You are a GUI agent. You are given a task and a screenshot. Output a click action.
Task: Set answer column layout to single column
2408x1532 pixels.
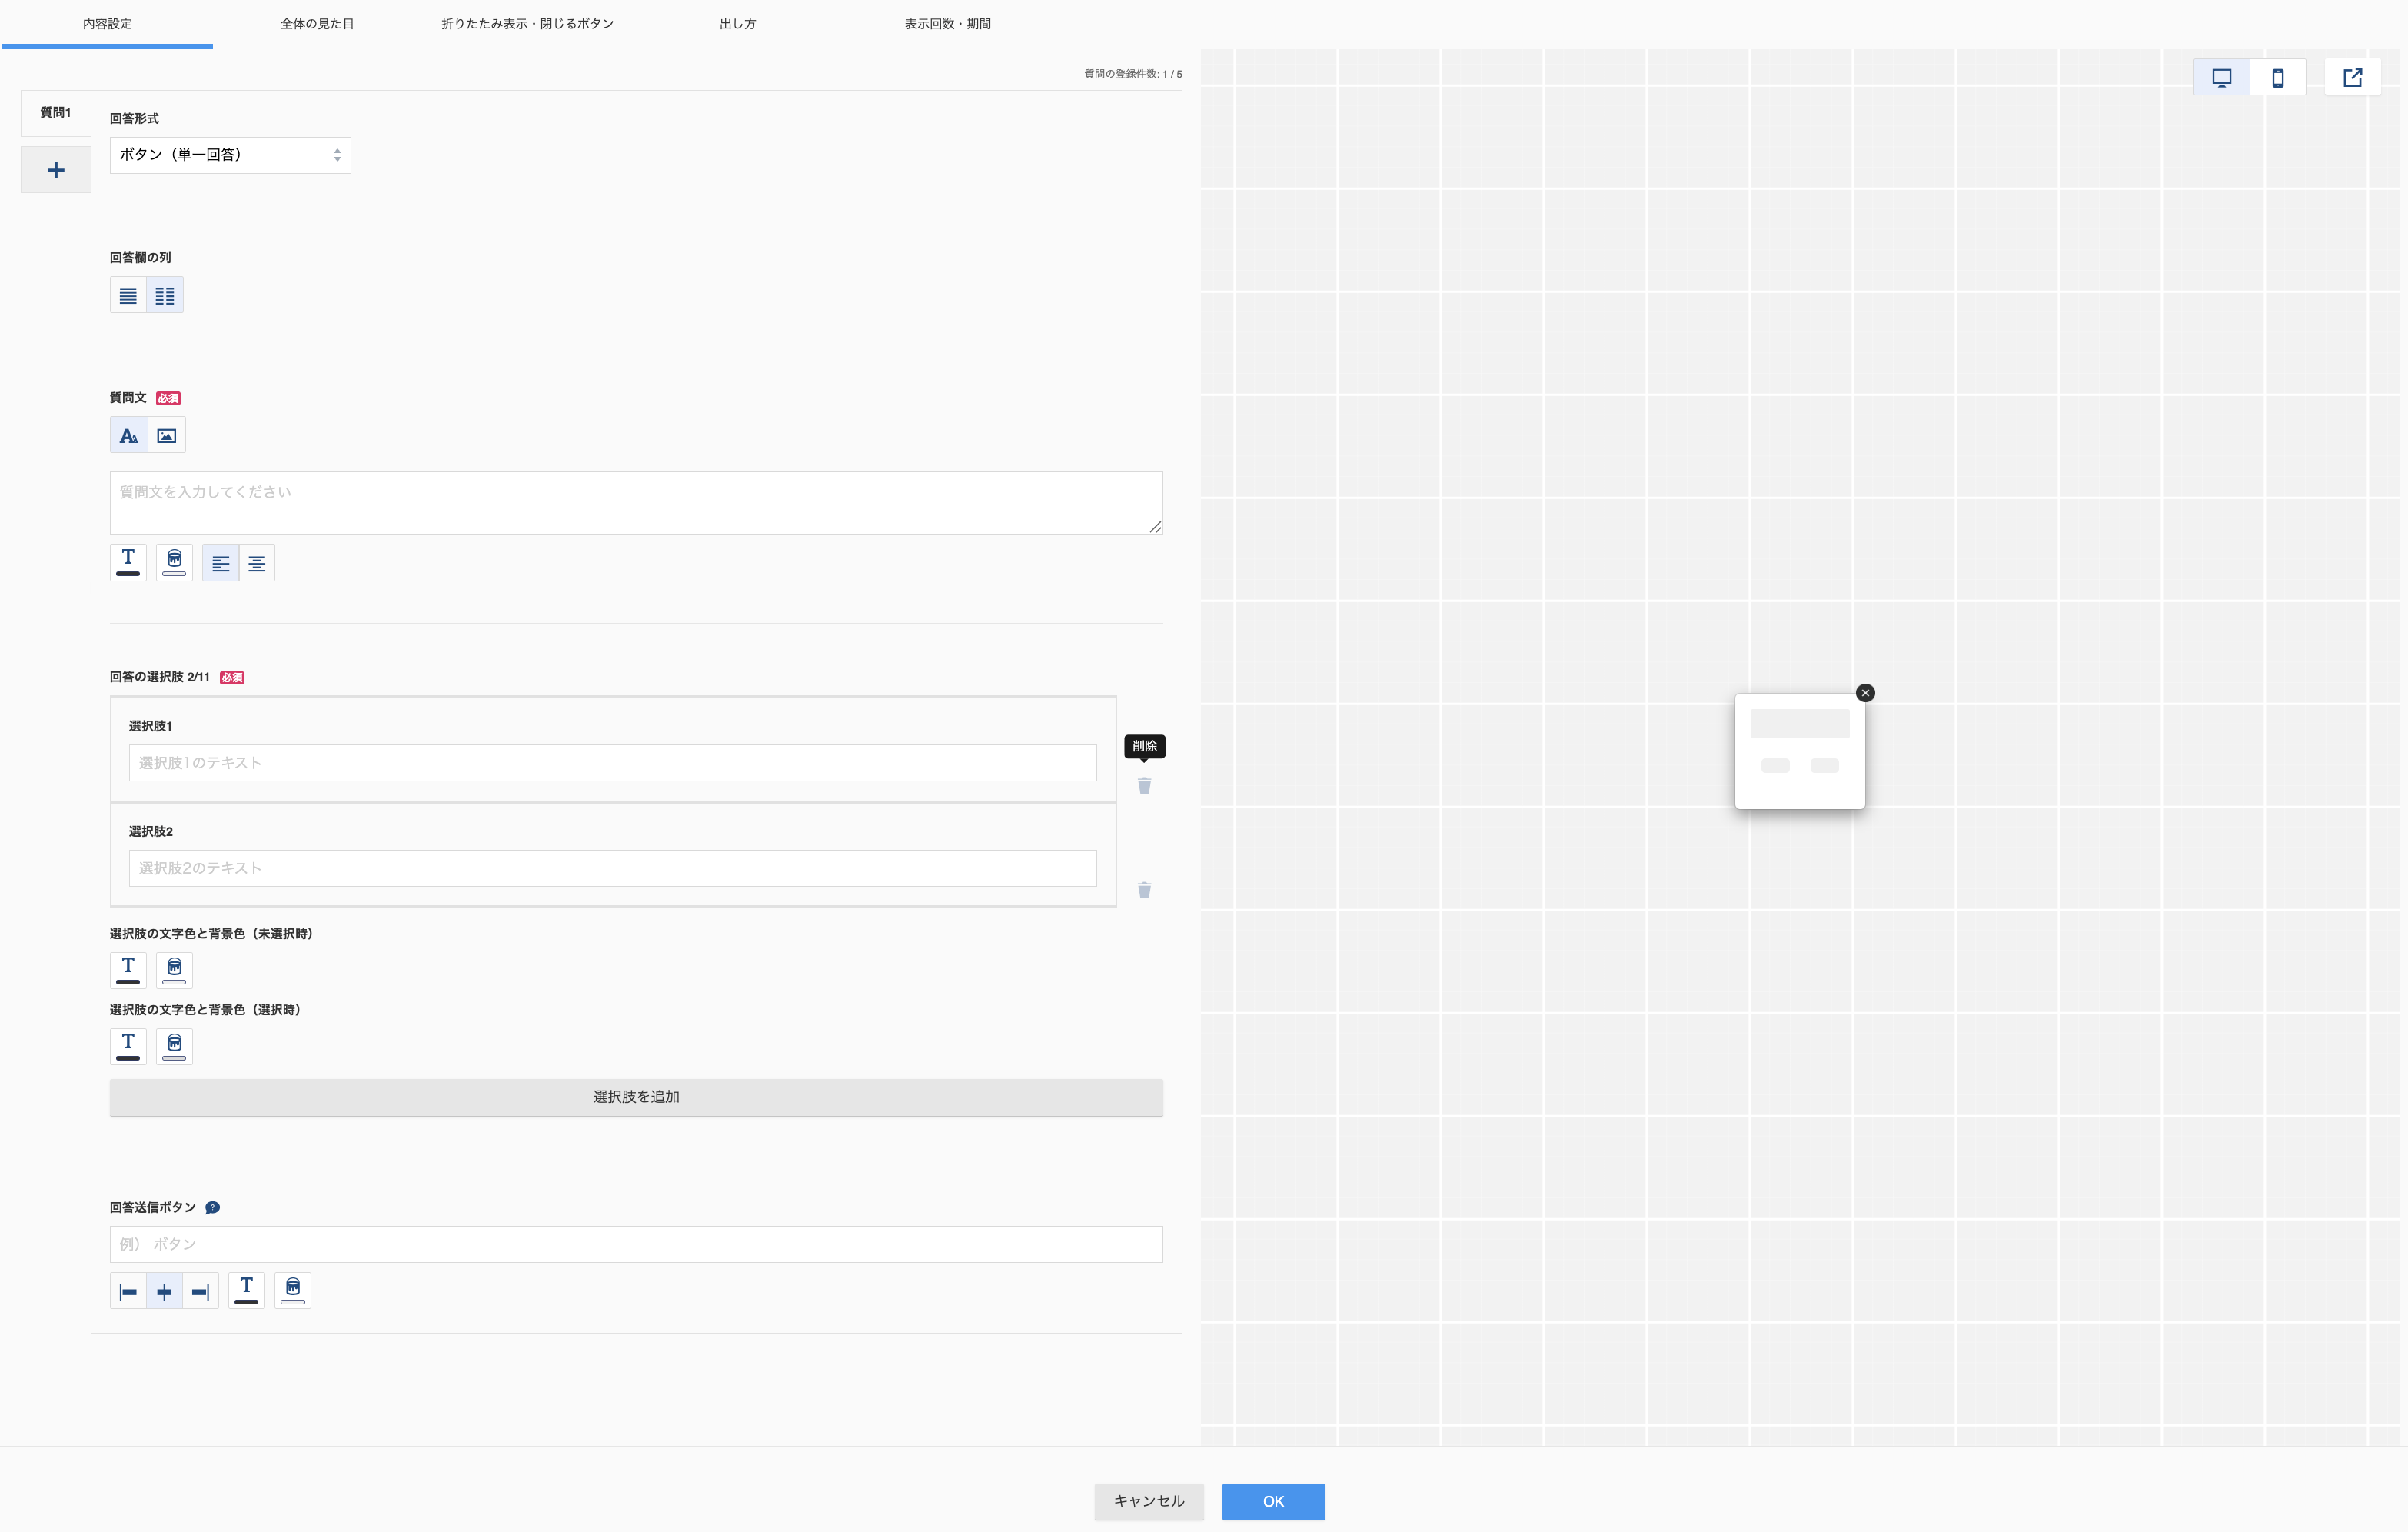tap(128, 296)
